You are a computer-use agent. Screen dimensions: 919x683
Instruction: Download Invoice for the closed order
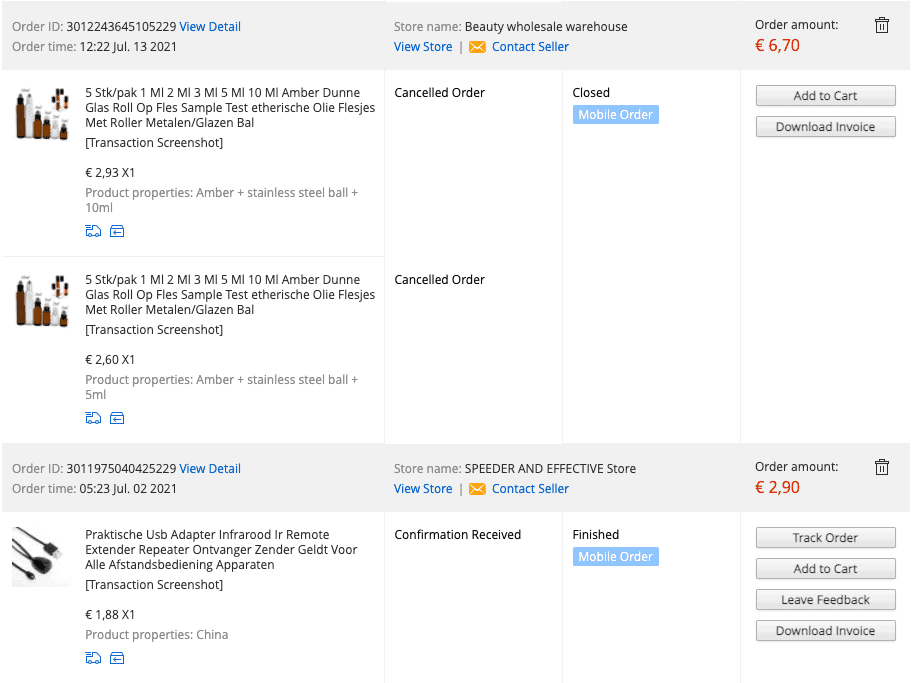(x=825, y=126)
